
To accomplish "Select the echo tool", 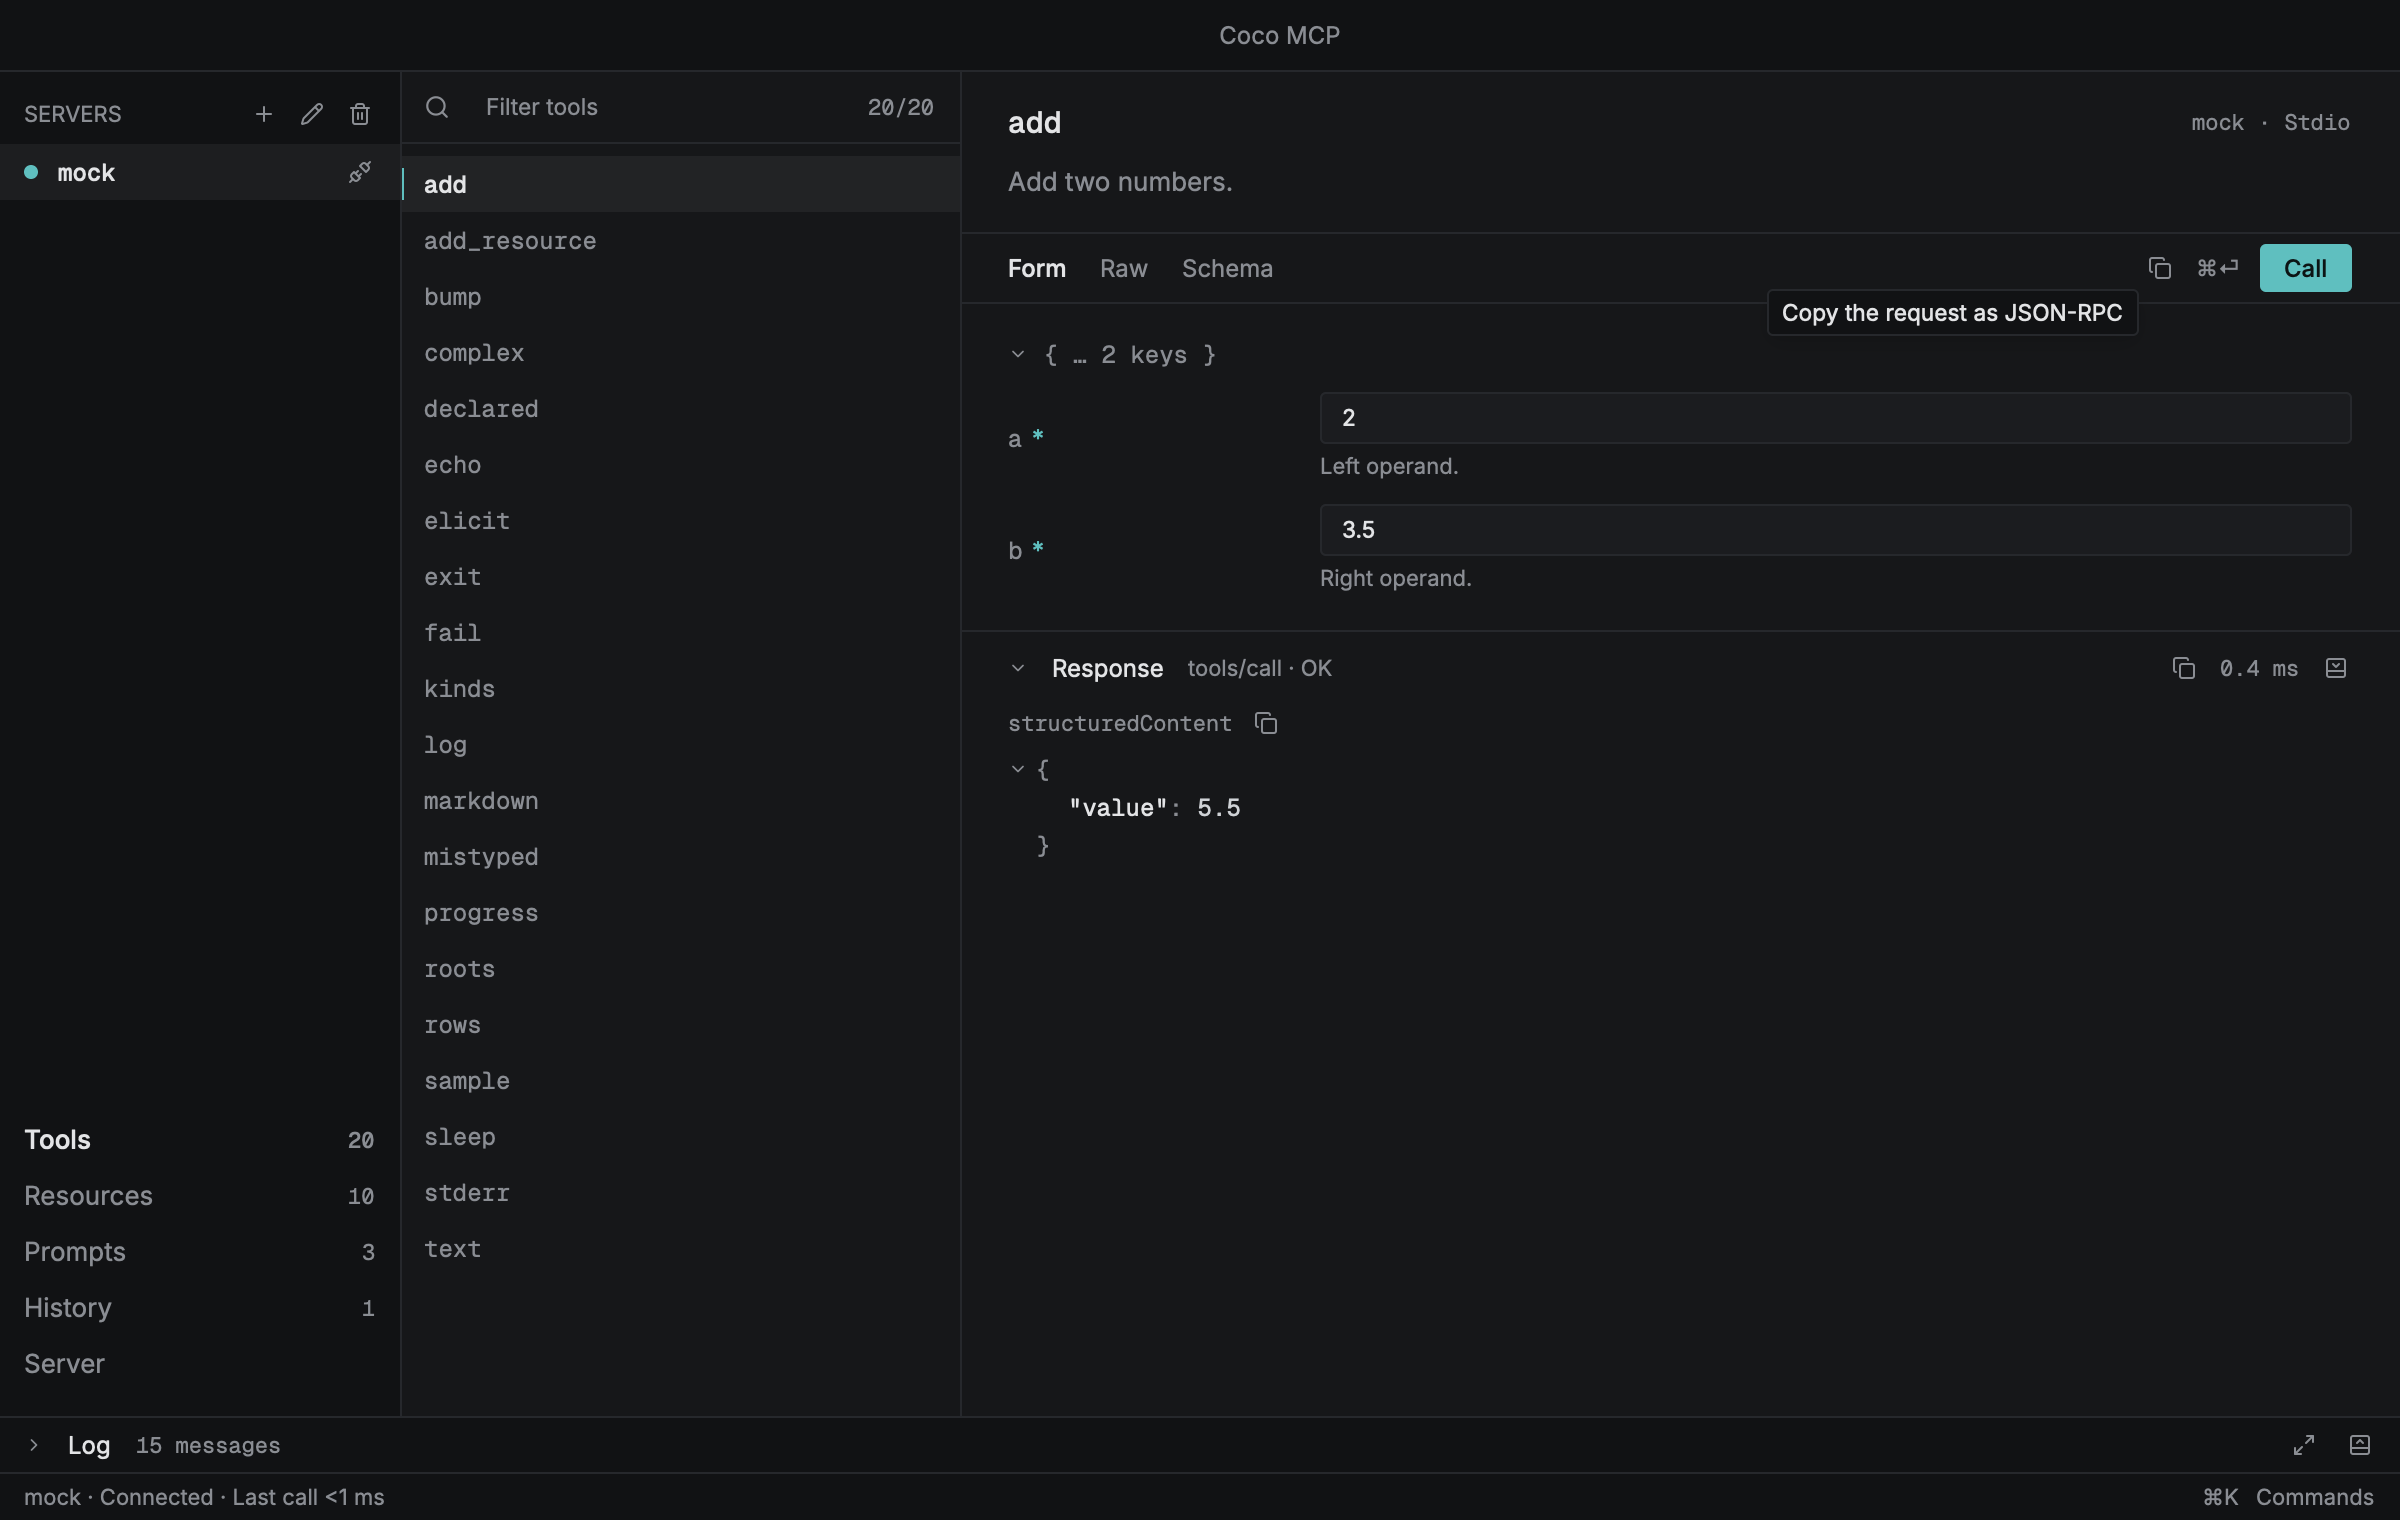I will point(681,464).
